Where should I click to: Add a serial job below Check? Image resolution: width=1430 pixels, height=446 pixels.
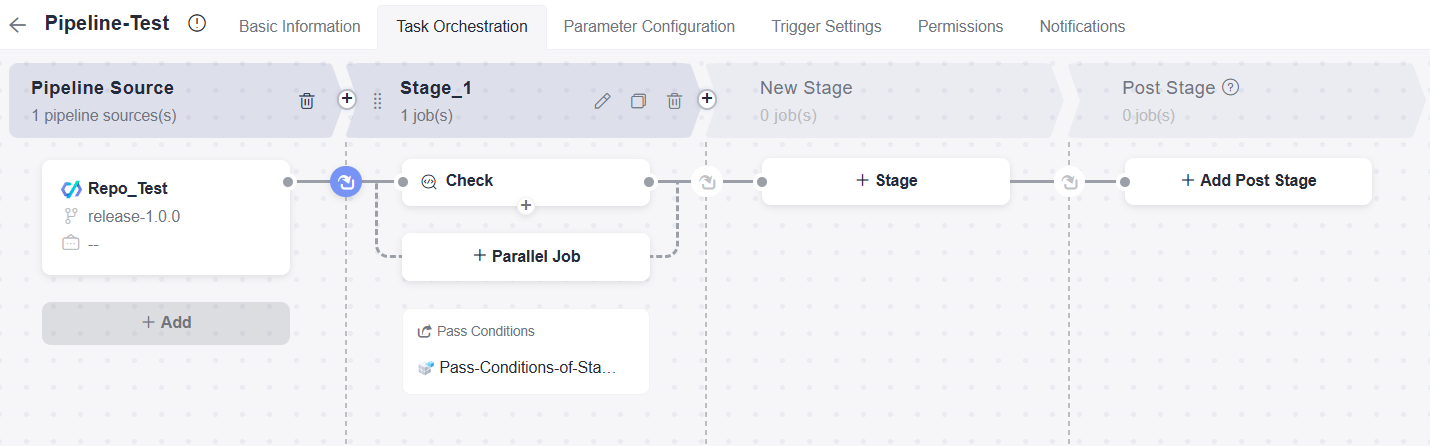point(526,206)
